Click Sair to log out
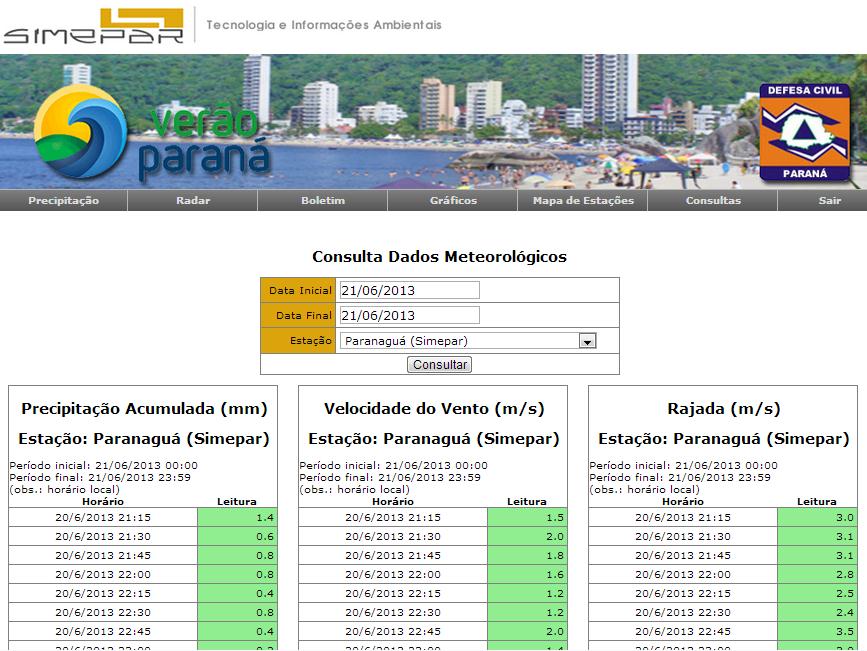Viewport: 867px width, 651px height. [x=829, y=201]
